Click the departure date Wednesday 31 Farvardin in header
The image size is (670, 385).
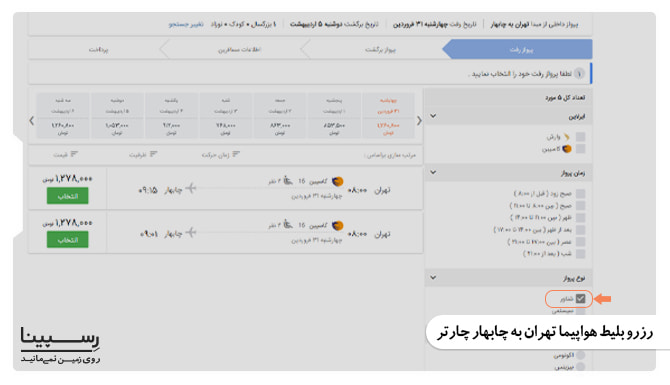pyautogui.click(x=420, y=24)
